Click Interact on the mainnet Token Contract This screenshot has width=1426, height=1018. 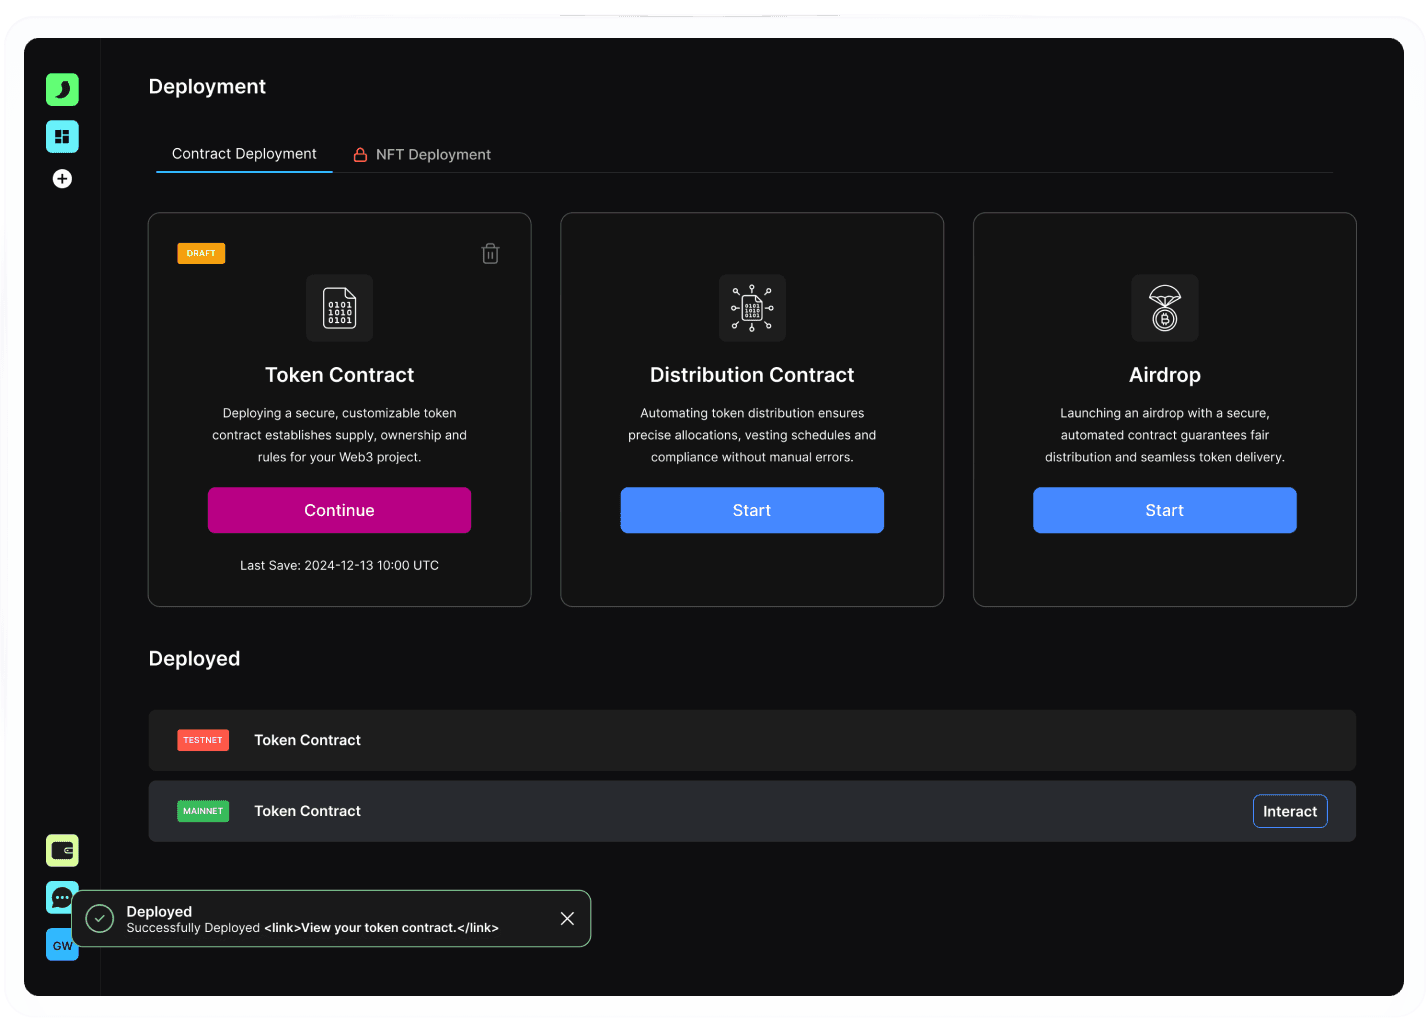[1290, 811]
